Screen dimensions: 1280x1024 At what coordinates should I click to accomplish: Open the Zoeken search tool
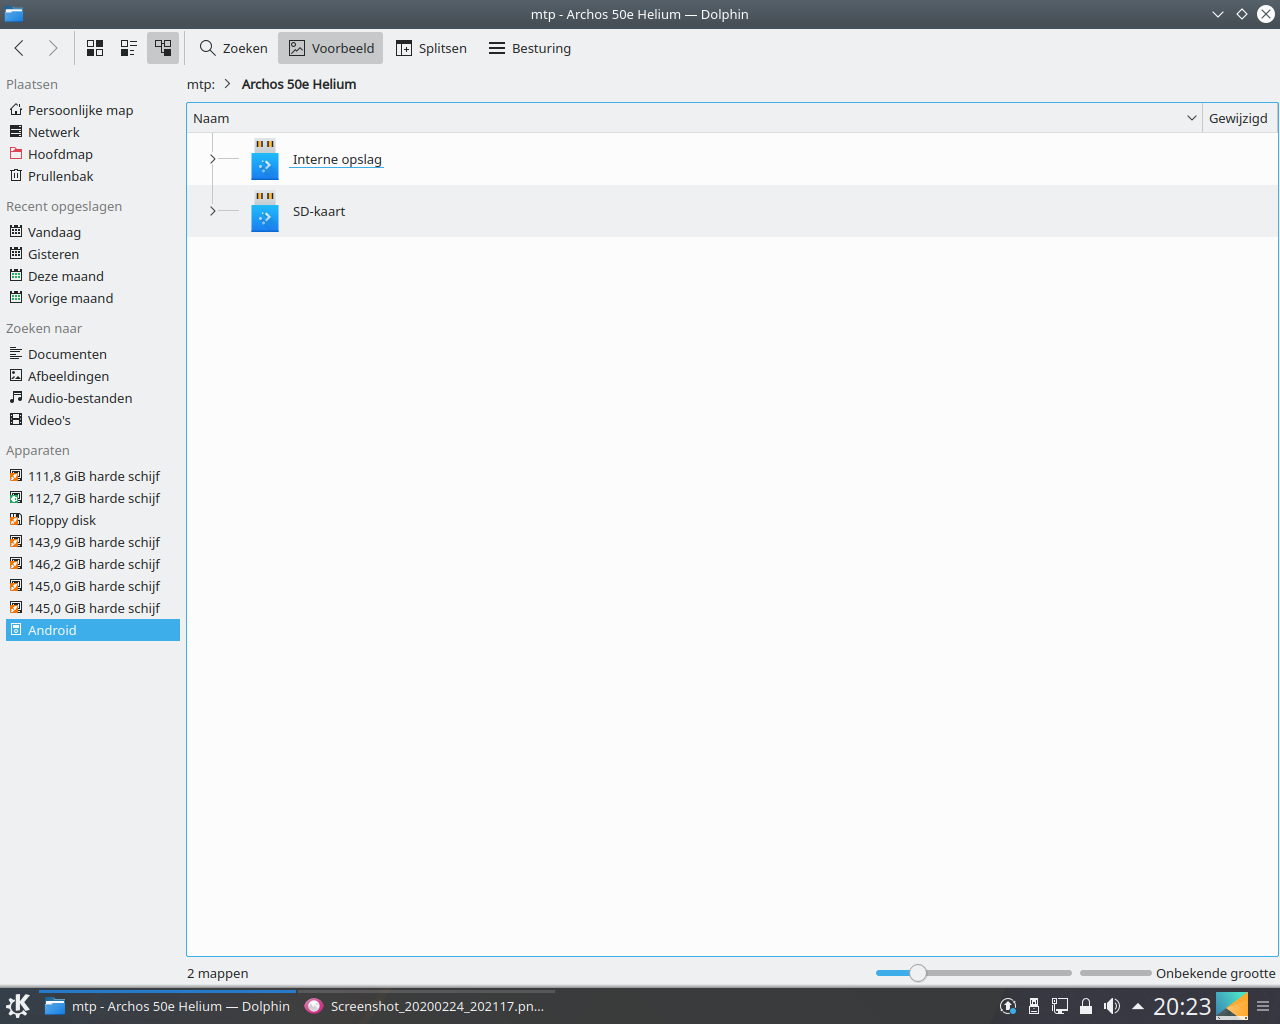coord(233,48)
